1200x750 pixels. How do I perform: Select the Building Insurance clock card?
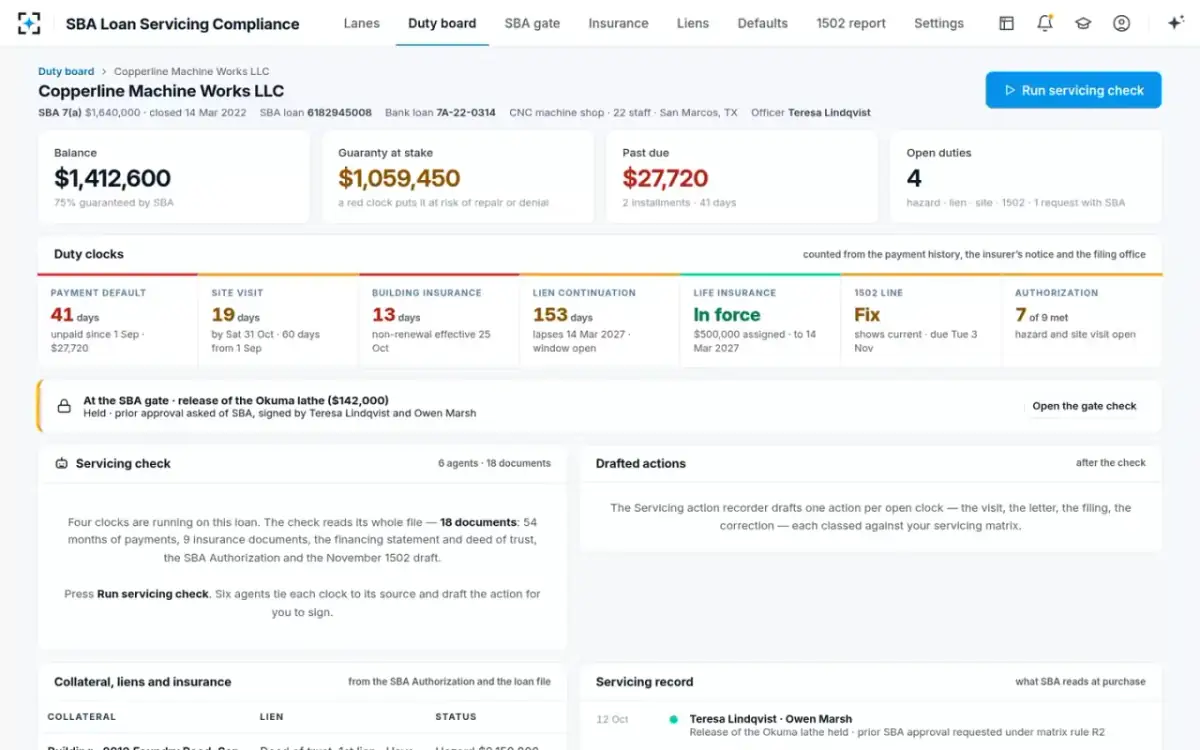[x=439, y=320]
